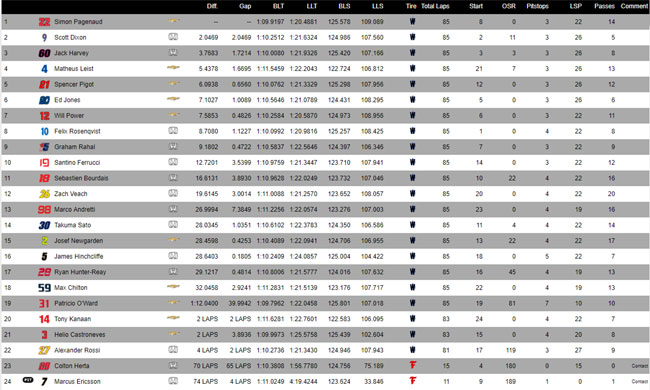Click the PIT badge beside Marcus Ericsson
Image resolution: width=650 pixels, height=390 pixels.
28,380
